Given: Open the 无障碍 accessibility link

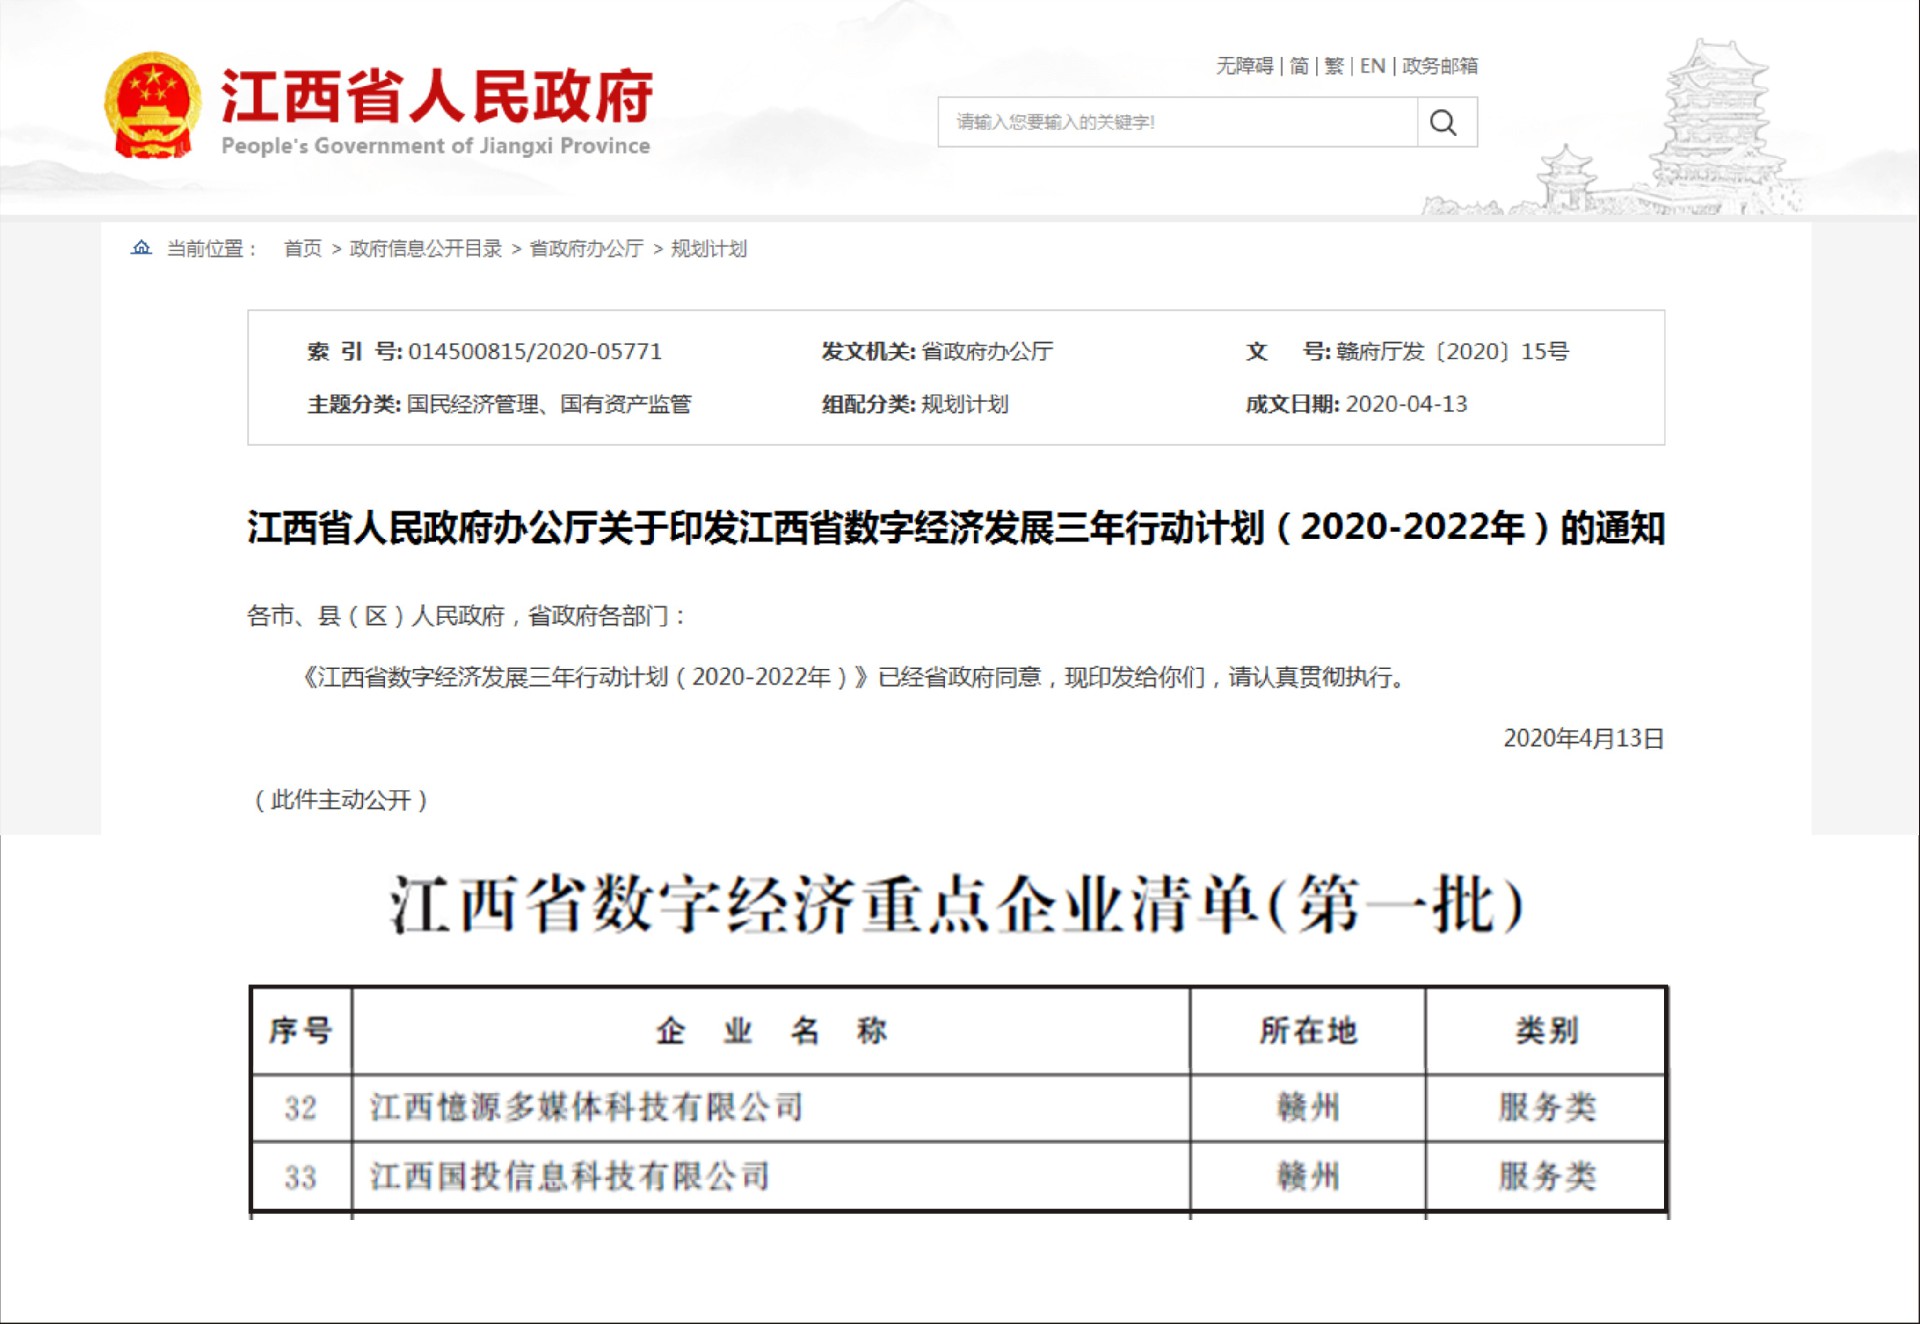Looking at the screenshot, I should (x=1244, y=66).
